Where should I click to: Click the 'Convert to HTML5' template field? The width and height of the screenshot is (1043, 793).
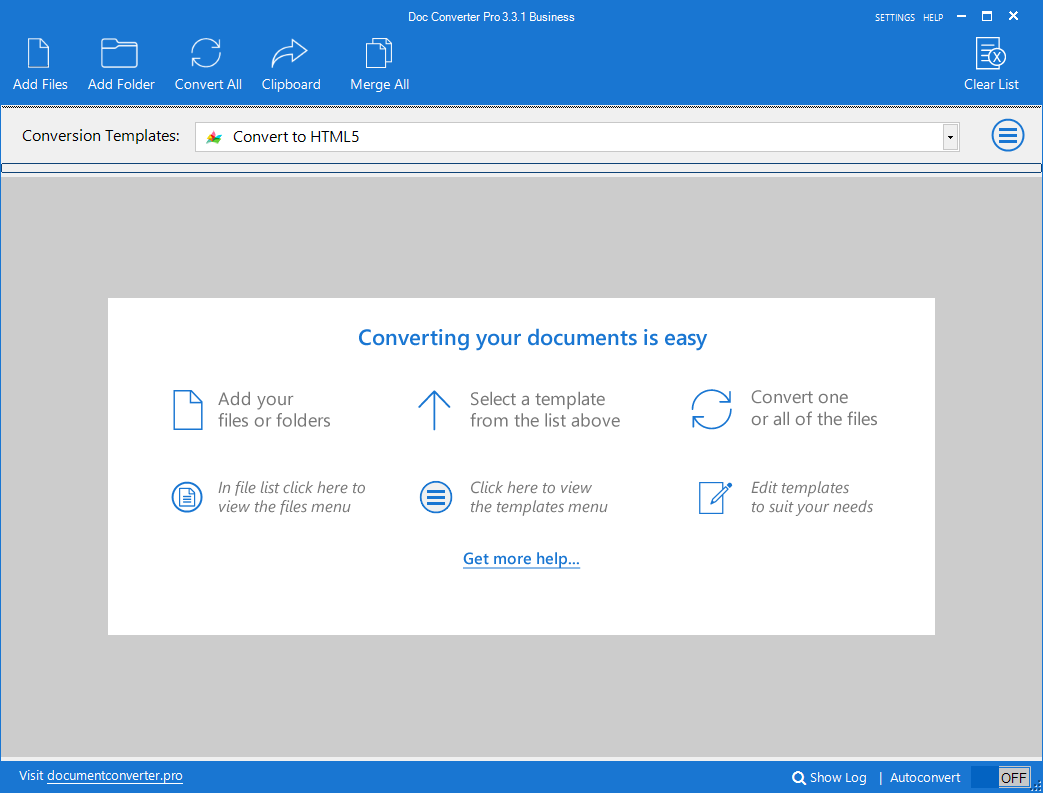577,137
